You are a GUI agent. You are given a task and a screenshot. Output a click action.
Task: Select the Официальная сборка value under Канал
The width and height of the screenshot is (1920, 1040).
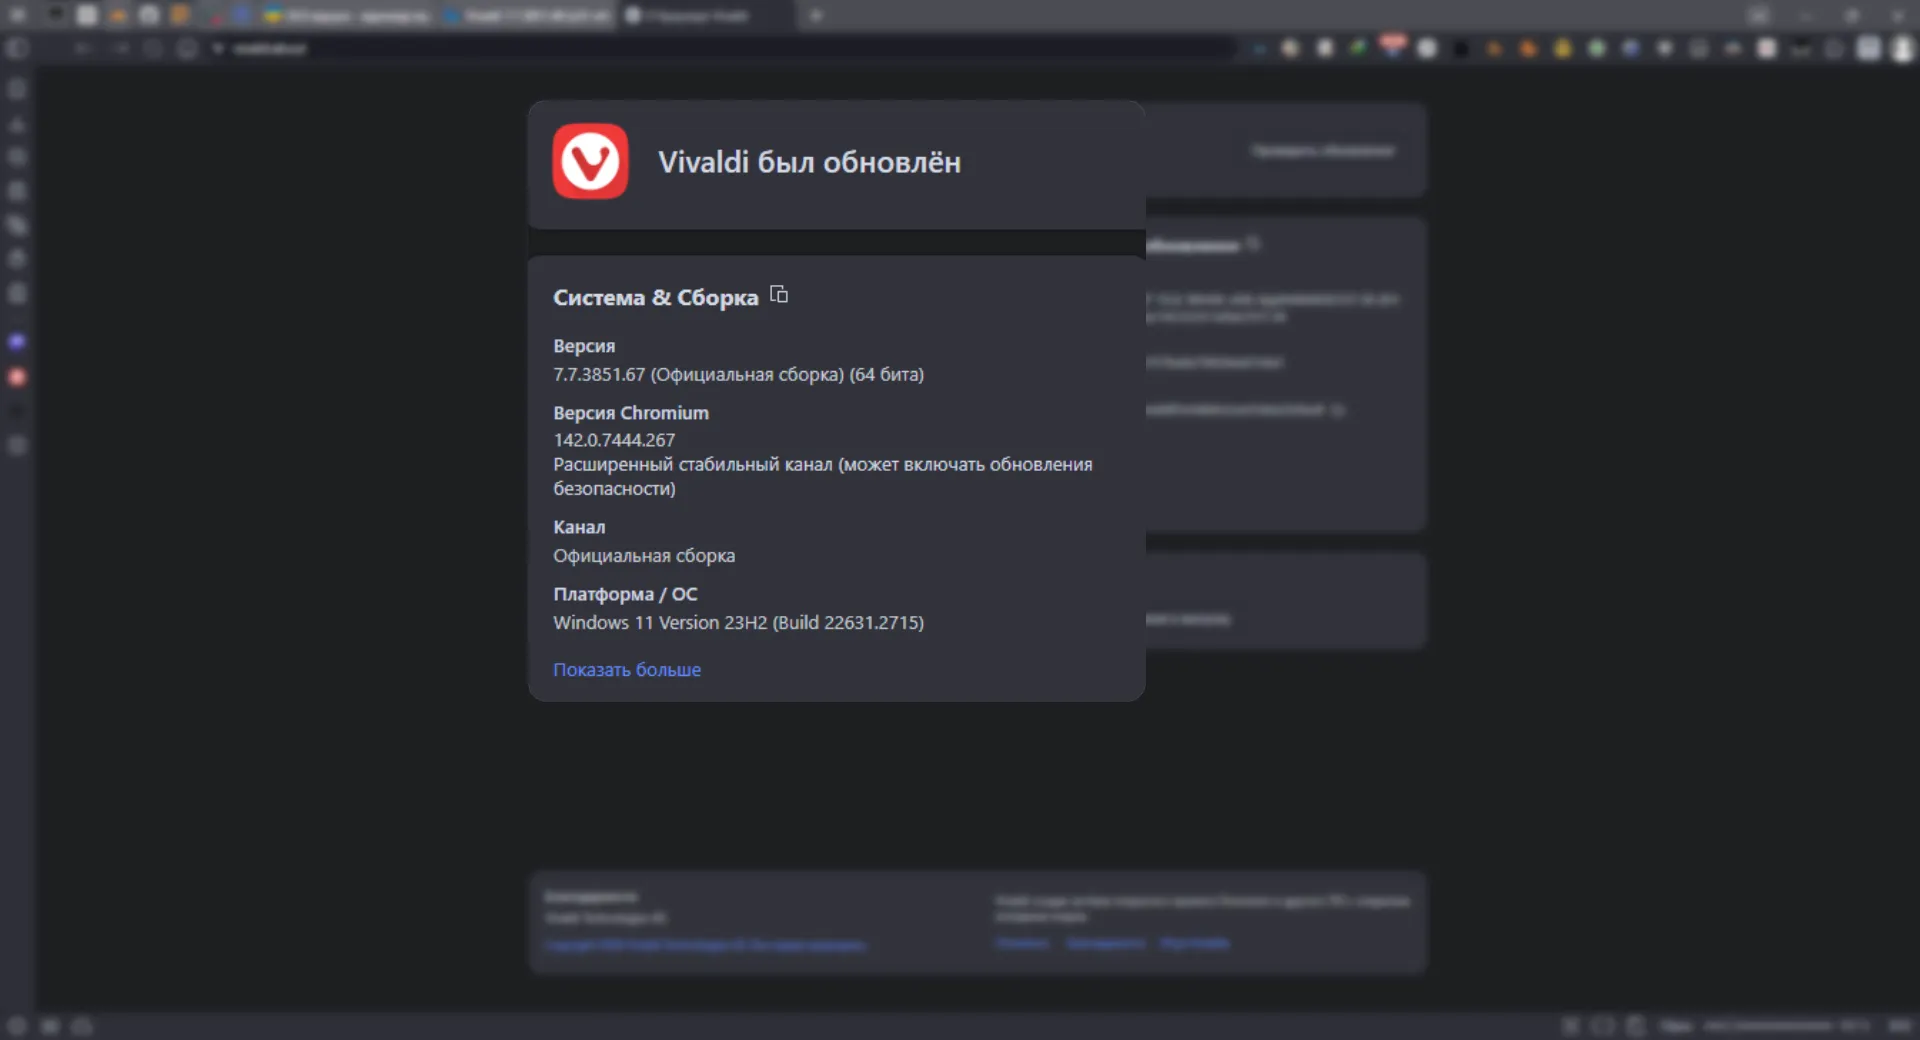(x=644, y=556)
